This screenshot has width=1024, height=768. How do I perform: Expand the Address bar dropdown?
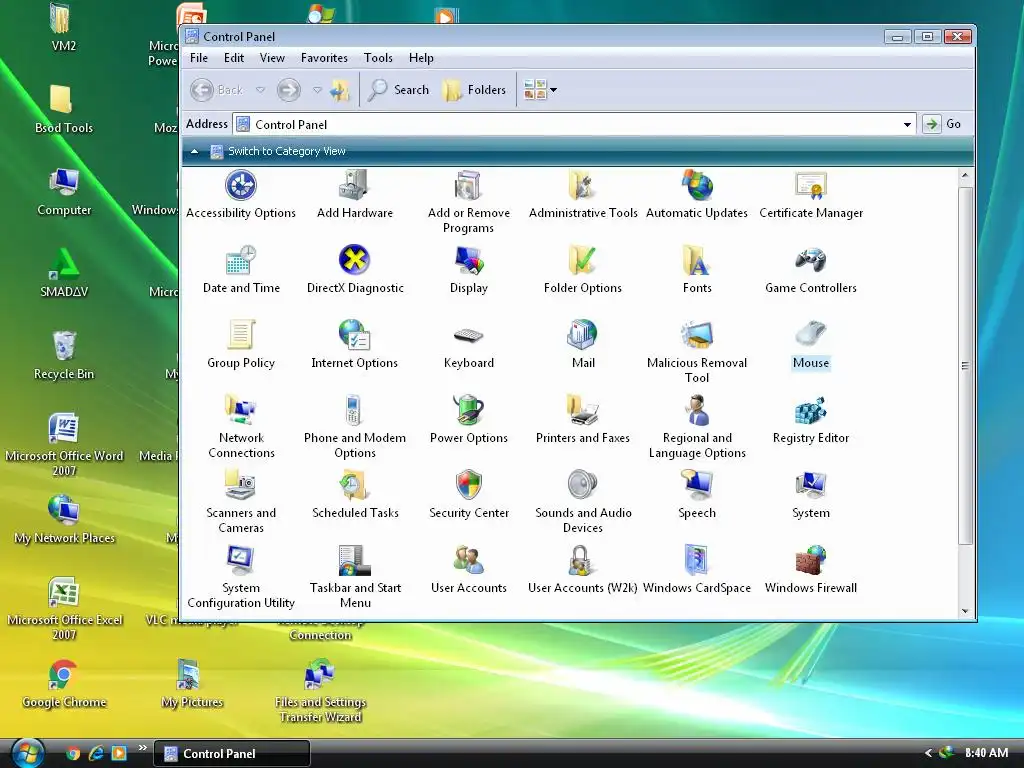pos(907,125)
